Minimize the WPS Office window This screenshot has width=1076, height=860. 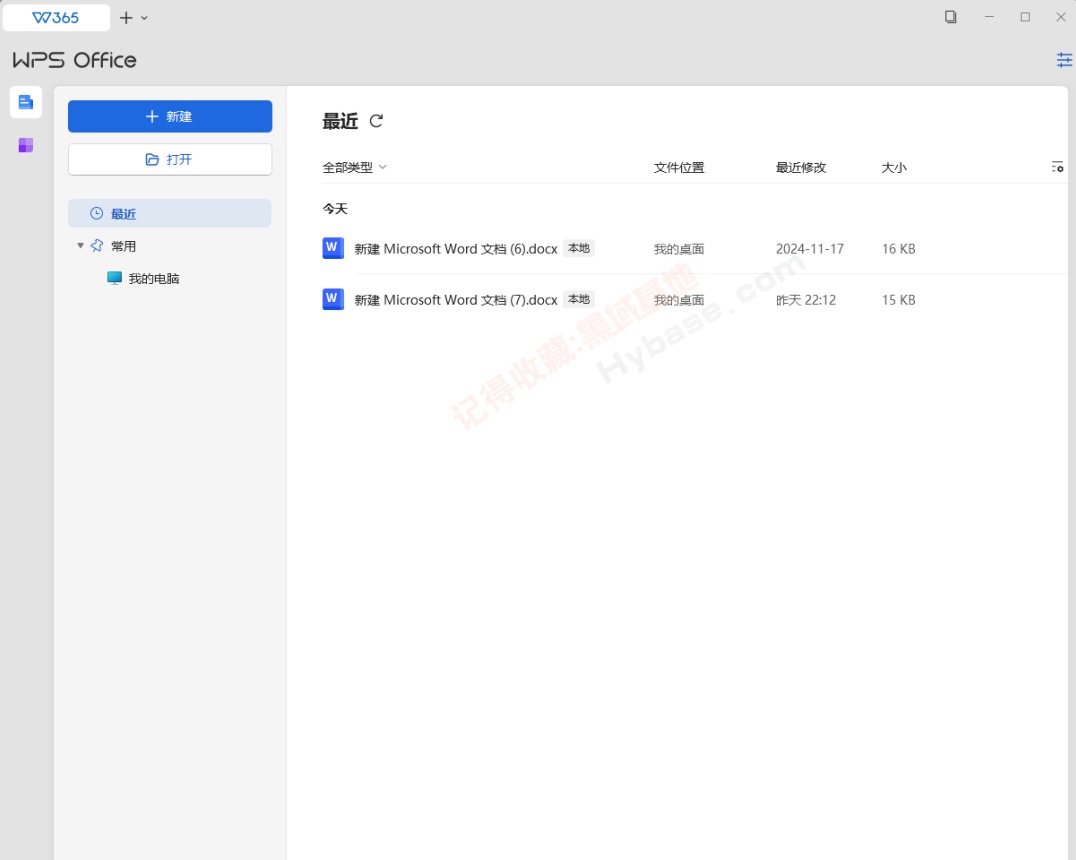[989, 17]
